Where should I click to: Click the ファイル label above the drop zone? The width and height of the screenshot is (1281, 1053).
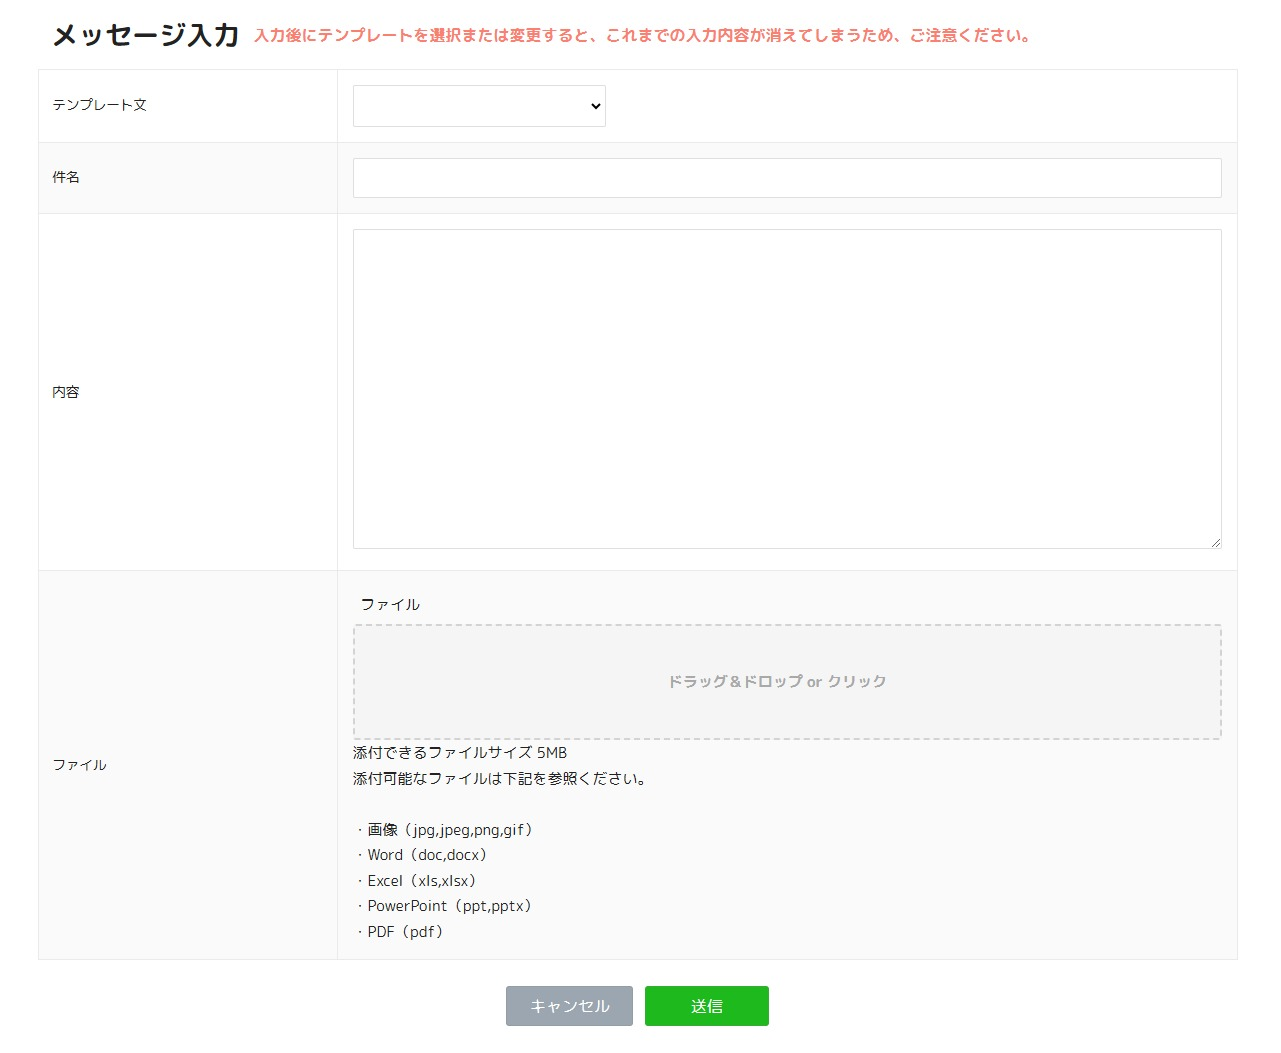(390, 604)
